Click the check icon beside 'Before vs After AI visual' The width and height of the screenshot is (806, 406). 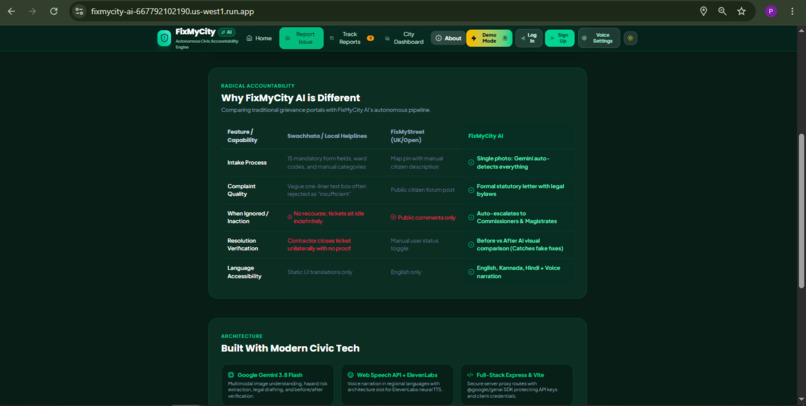471,245
